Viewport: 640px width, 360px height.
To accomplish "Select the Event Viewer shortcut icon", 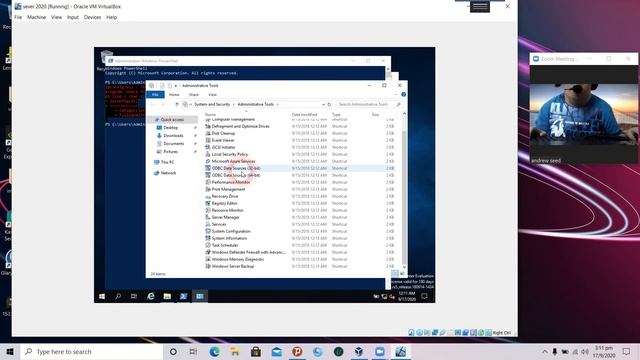I will (x=208, y=140).
